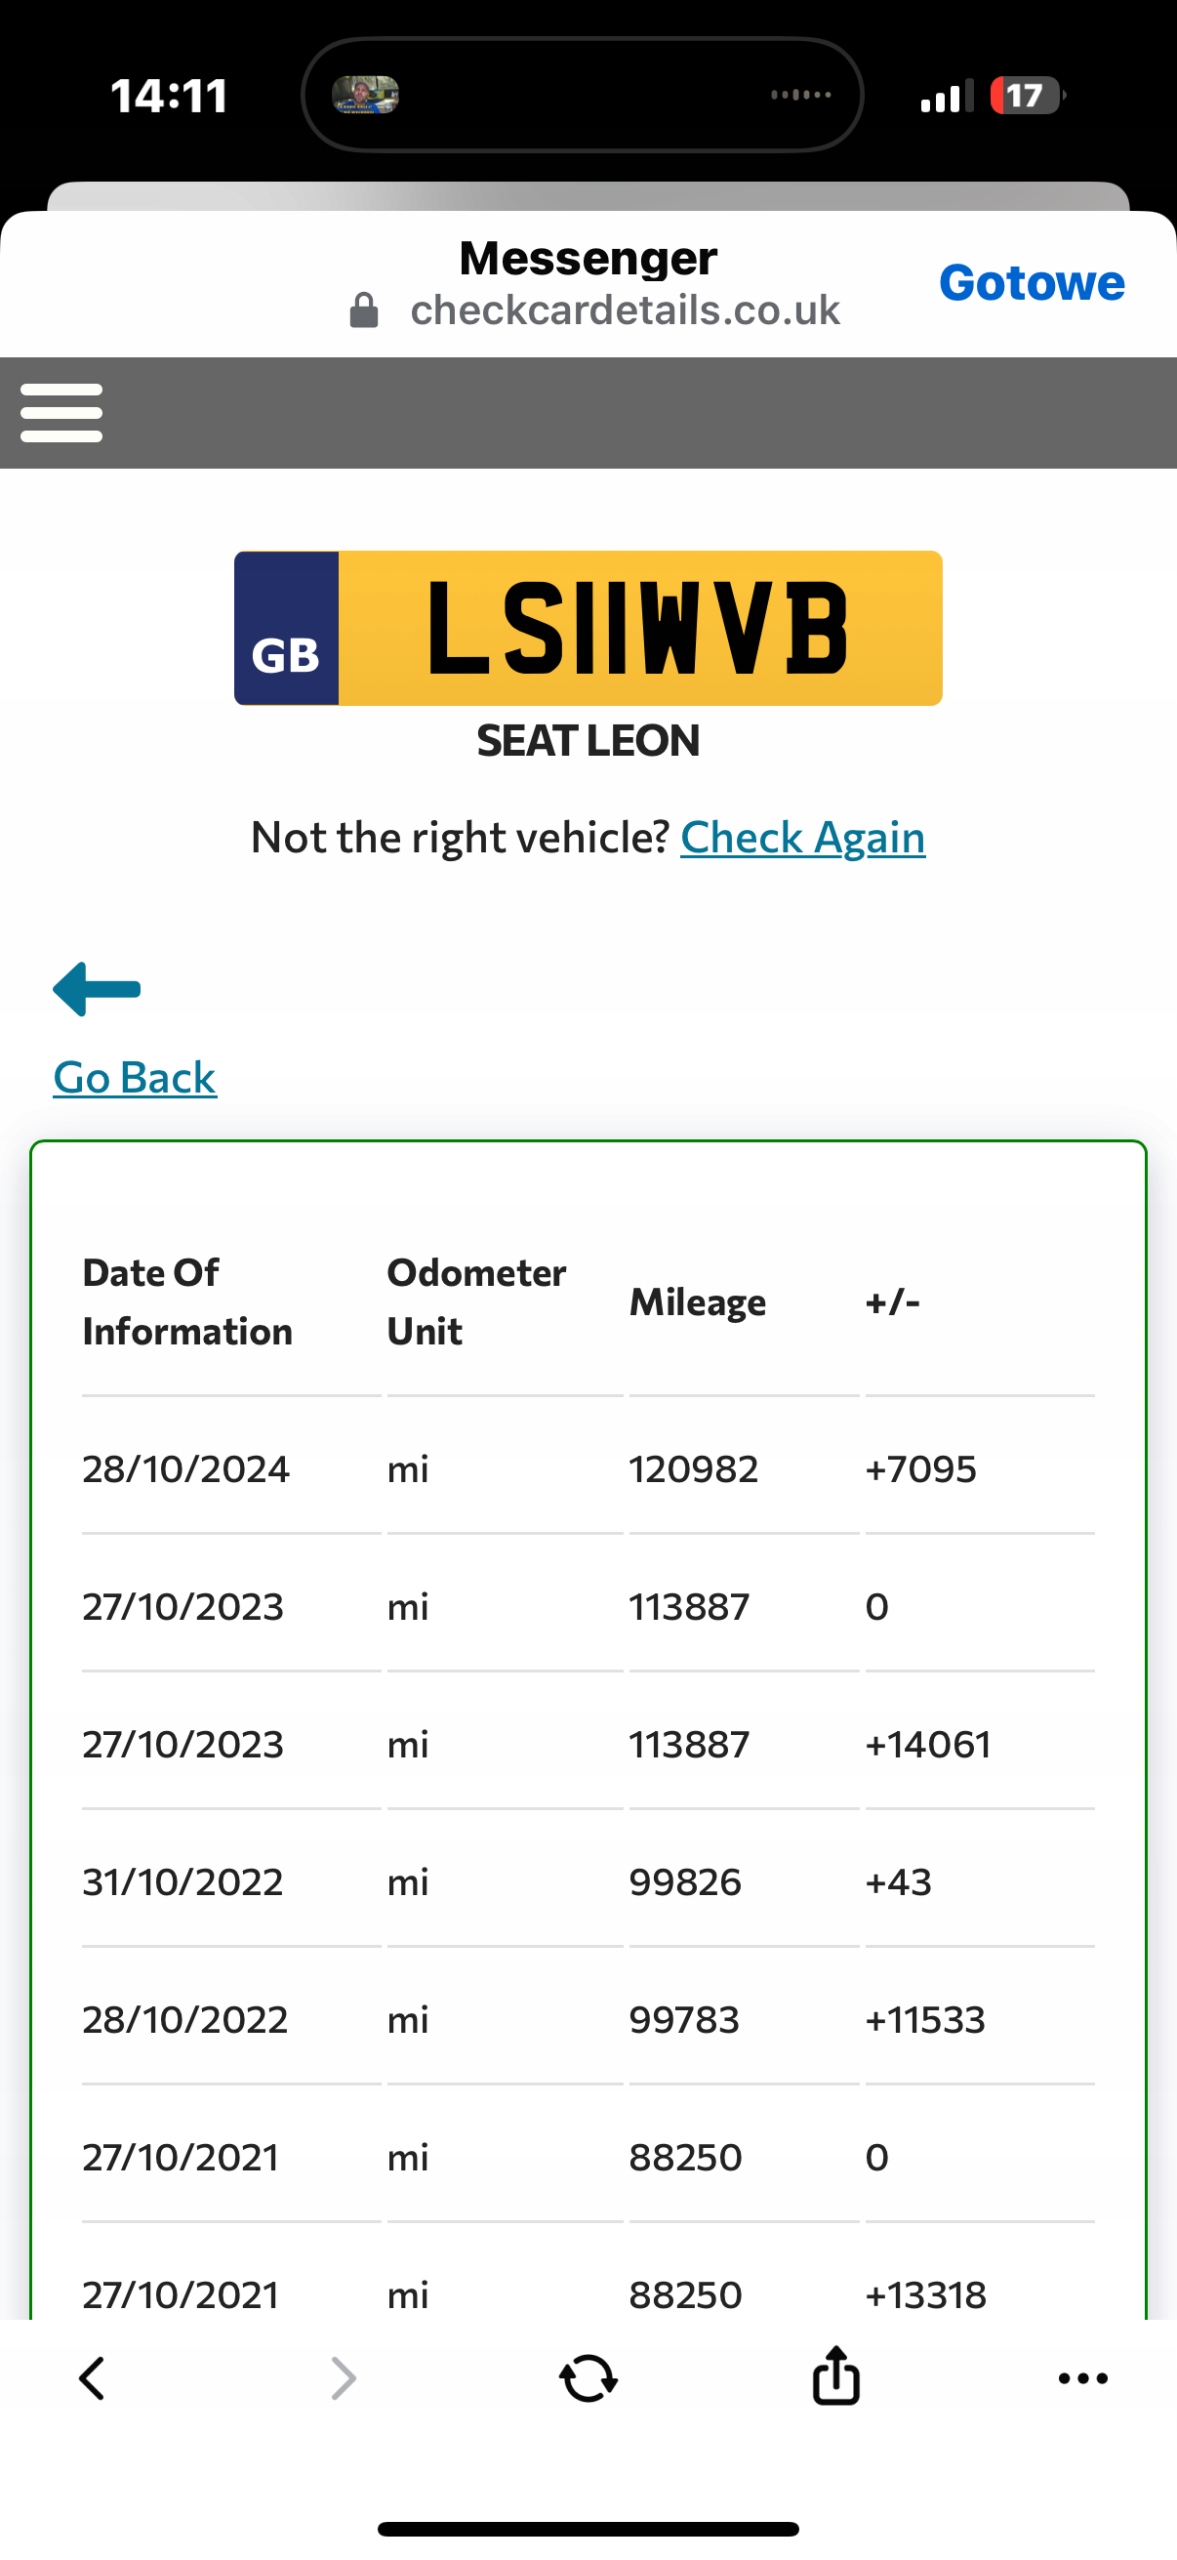The image size is (1177, 2560).
Task: Tap the LSIIWVB number plate
Action: coord(588,628)
